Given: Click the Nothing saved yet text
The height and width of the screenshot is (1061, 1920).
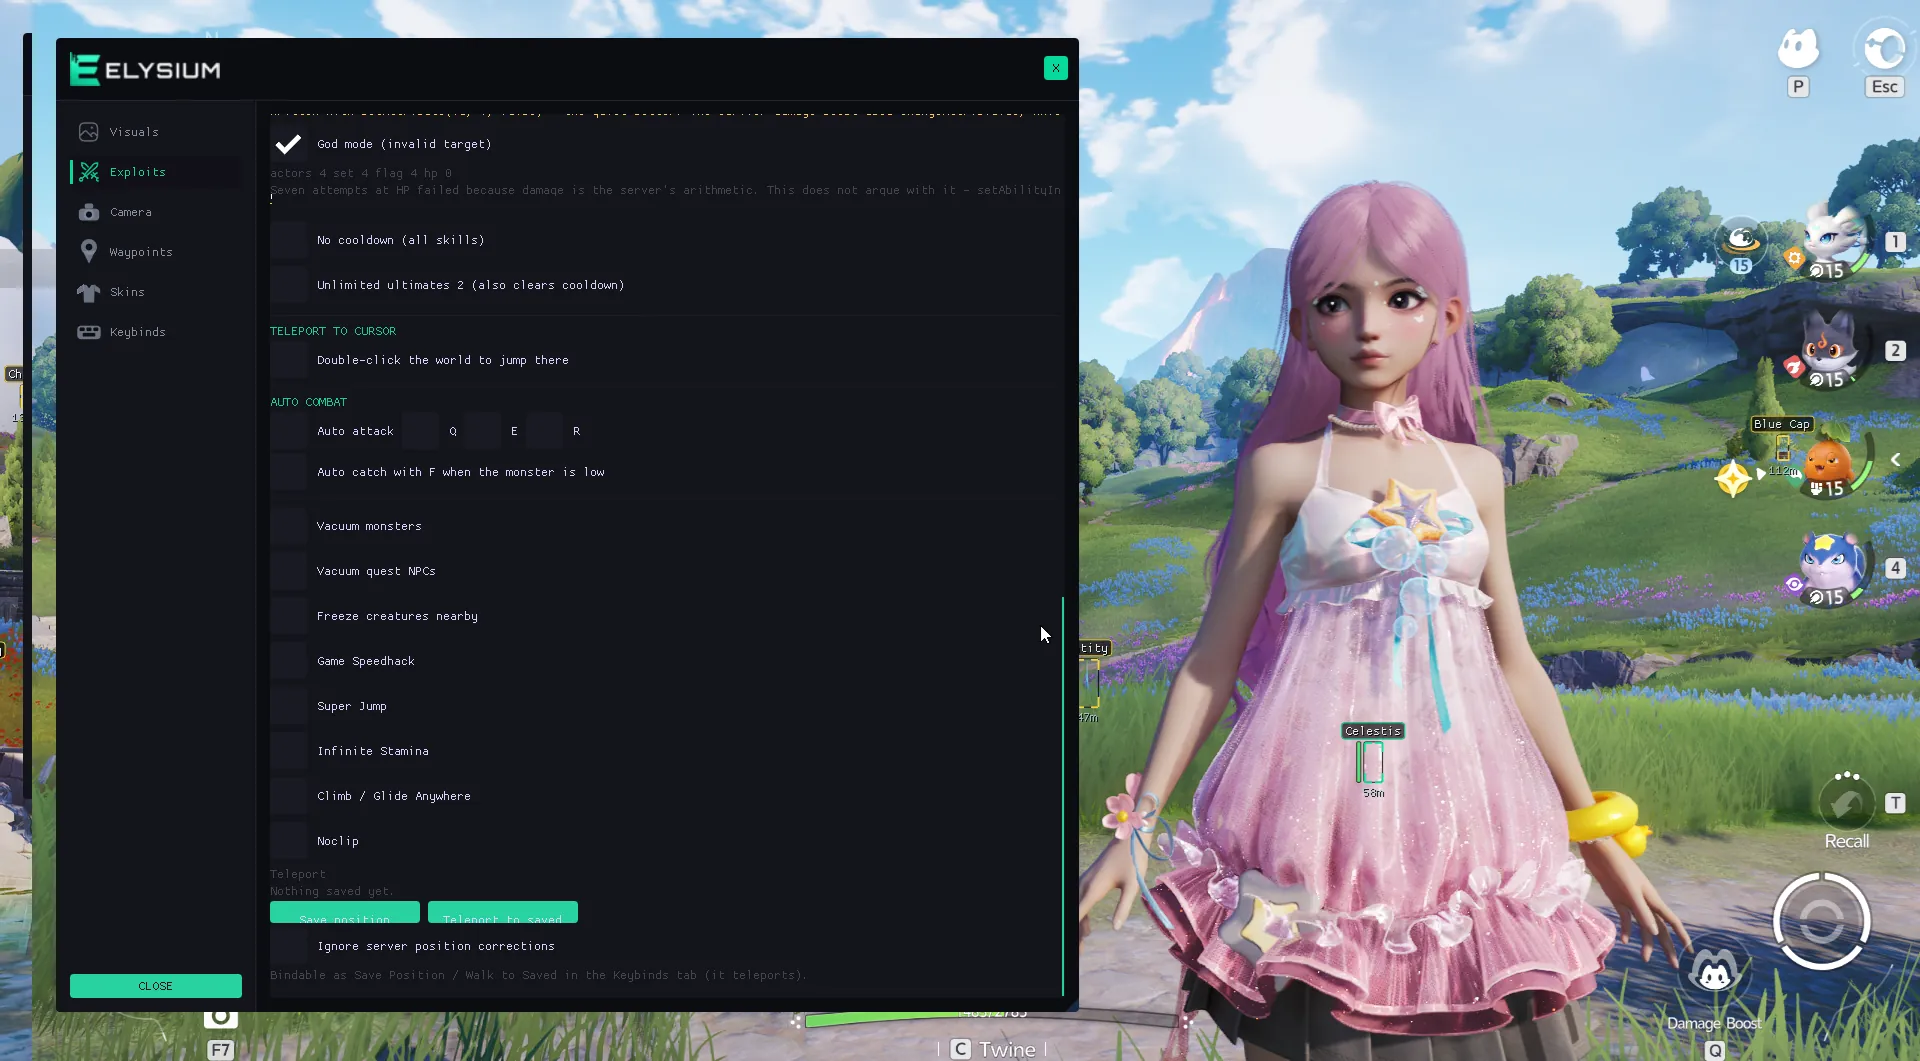Looking at the screenshot, I should (331, 891).
